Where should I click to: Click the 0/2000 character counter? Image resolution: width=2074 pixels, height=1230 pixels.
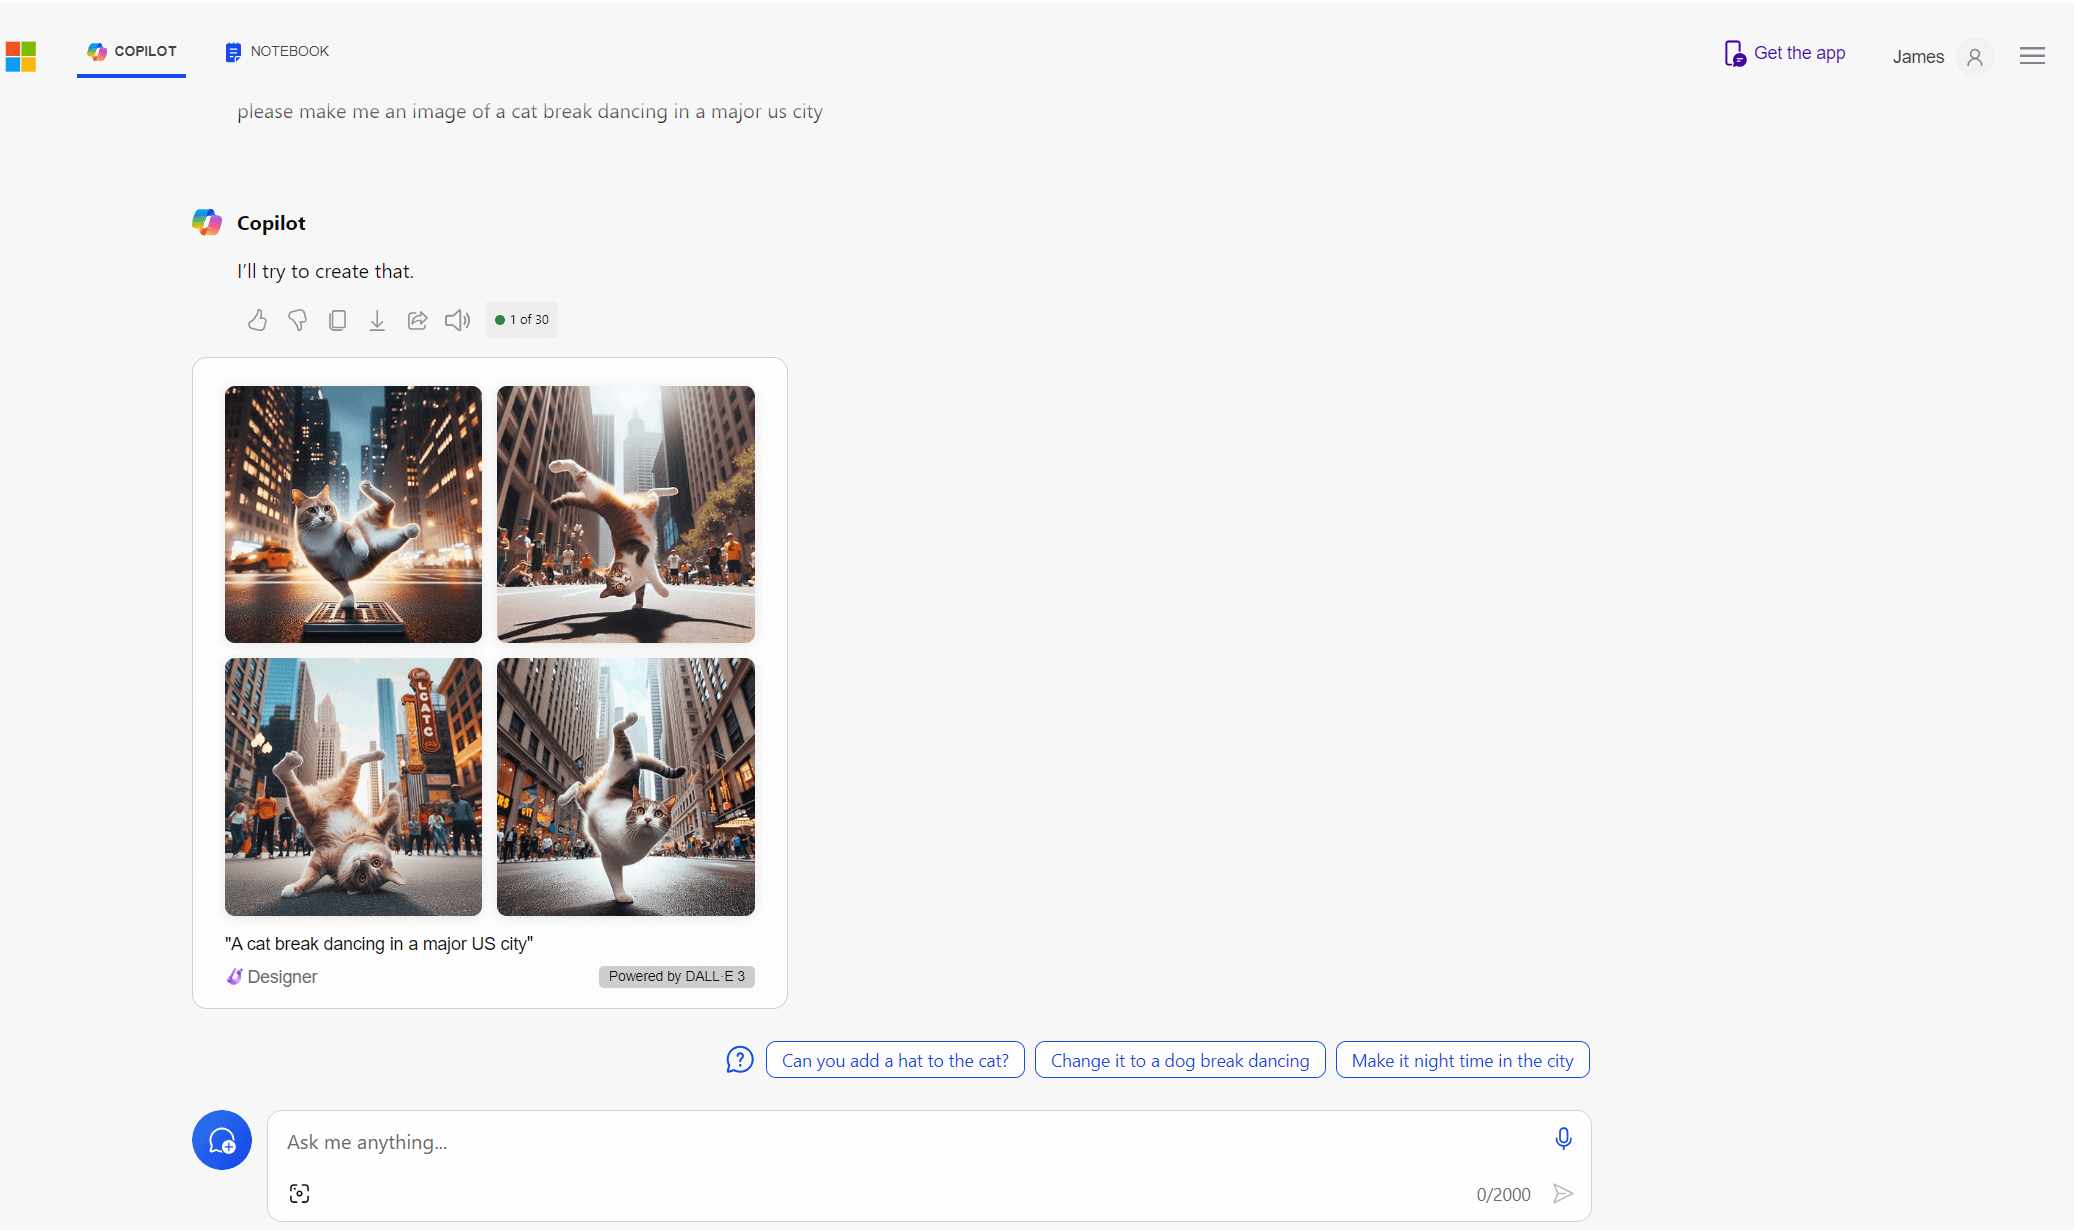tap(1503, 1195)
